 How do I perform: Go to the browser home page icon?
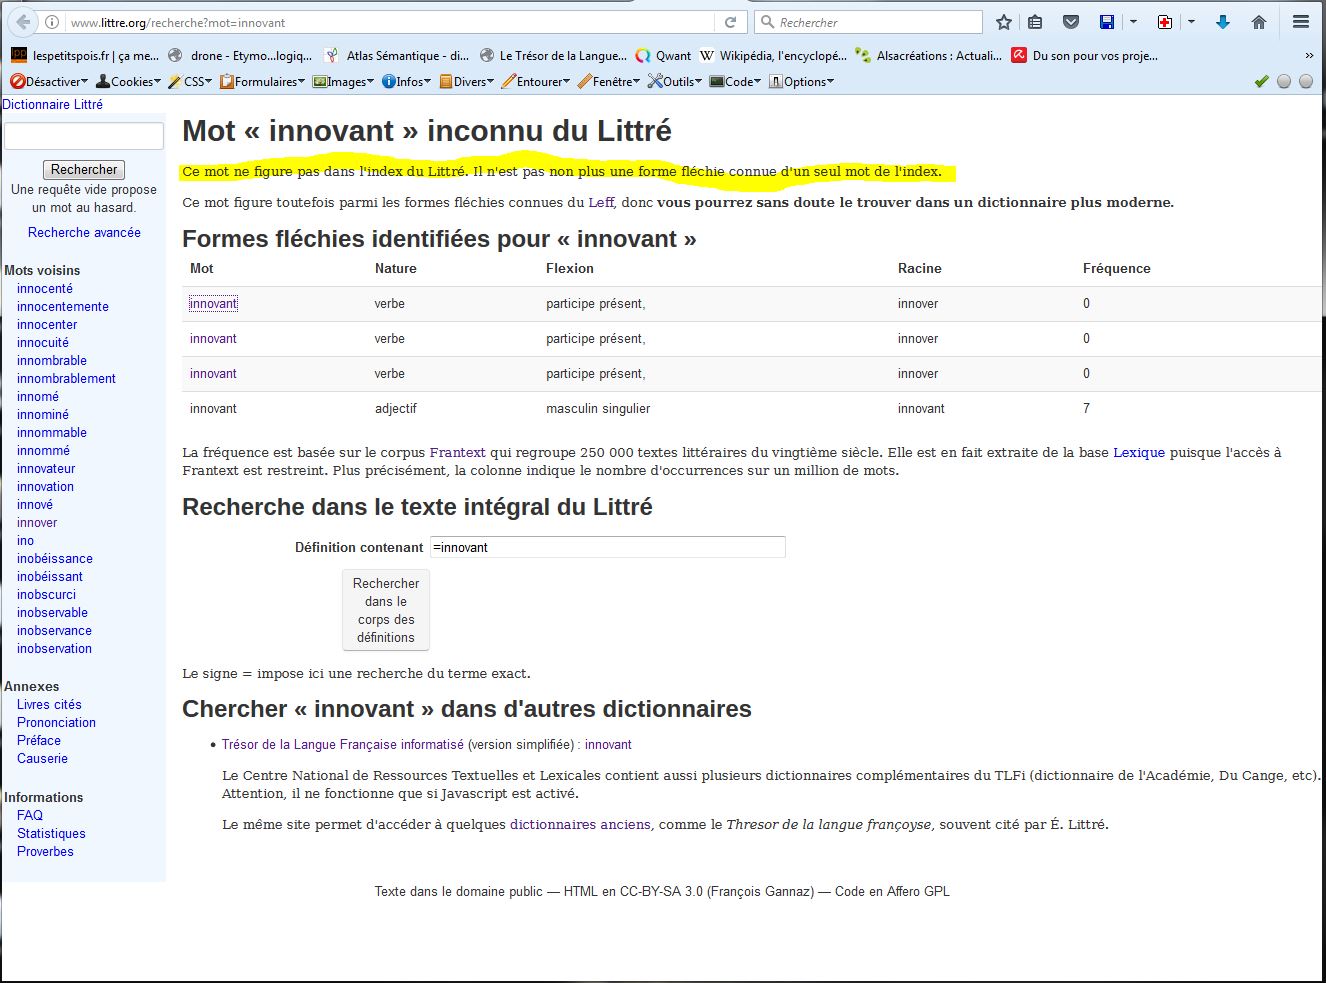(x=1259, y=22)
